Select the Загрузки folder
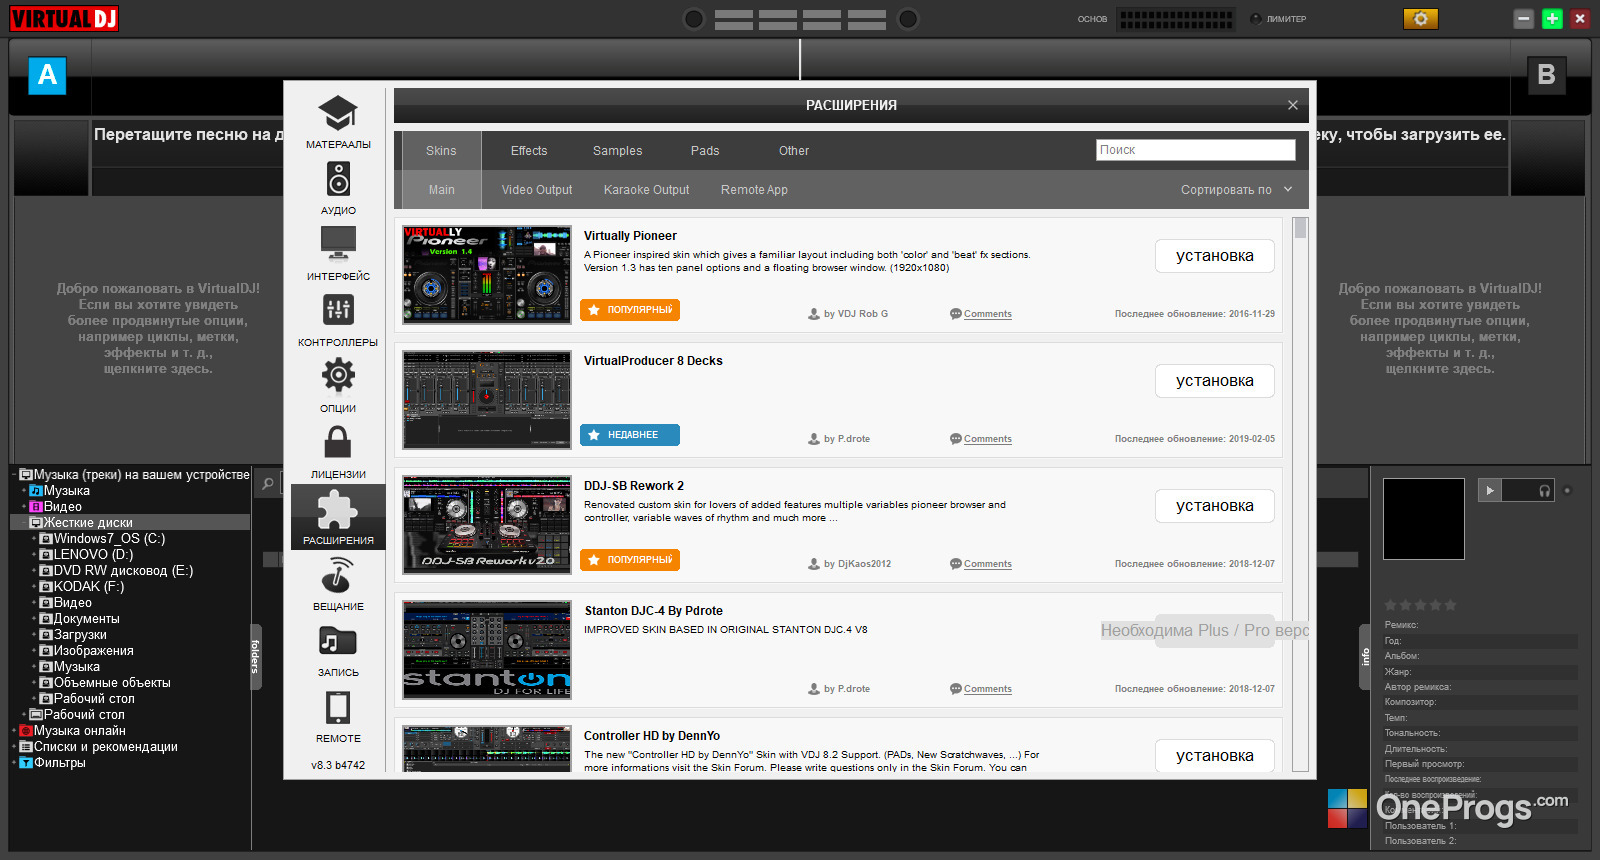The width and height of the screenshot is (1600, 860). tap(80, 635)
